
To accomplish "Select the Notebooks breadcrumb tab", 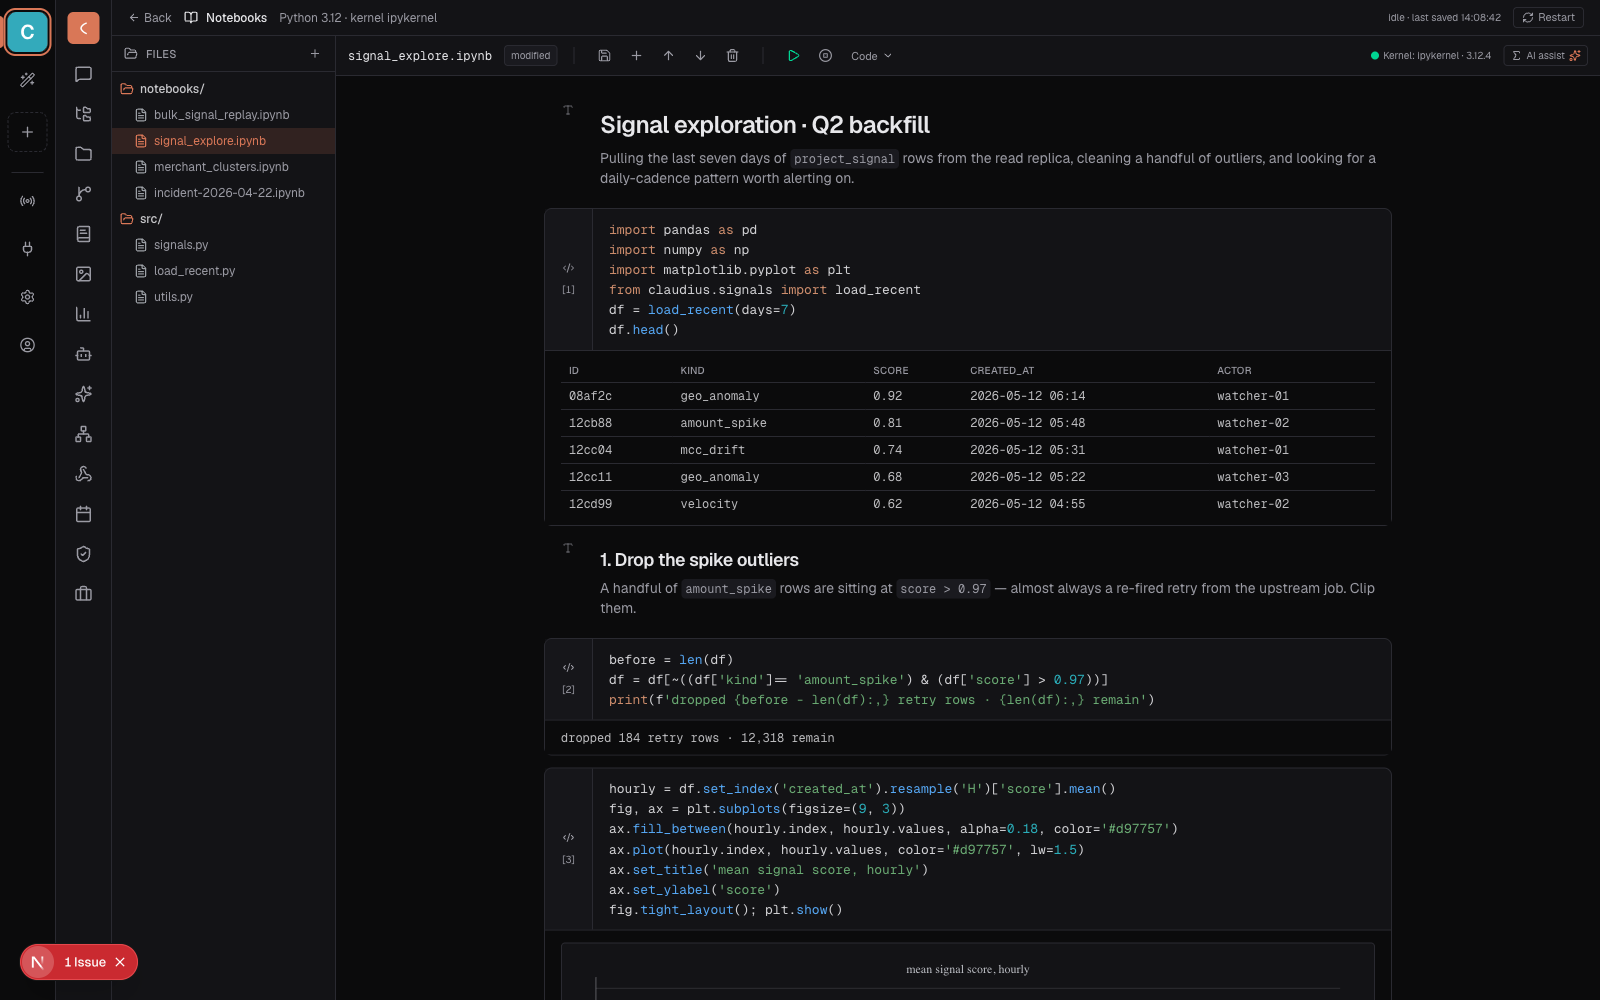I will [x=226, y=18].
